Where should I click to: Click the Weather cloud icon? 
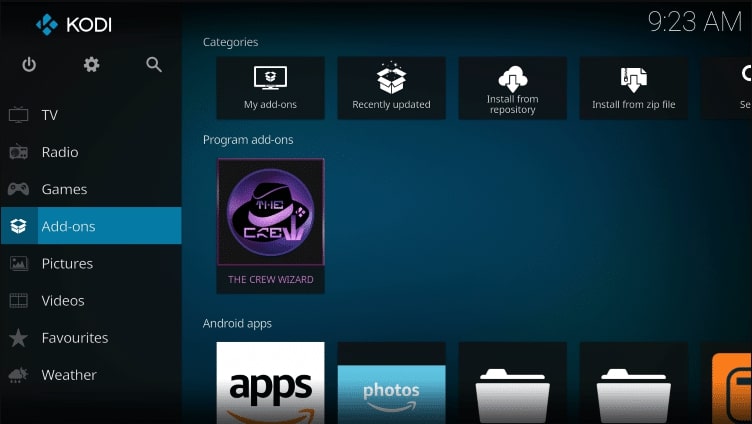(18, 375)
